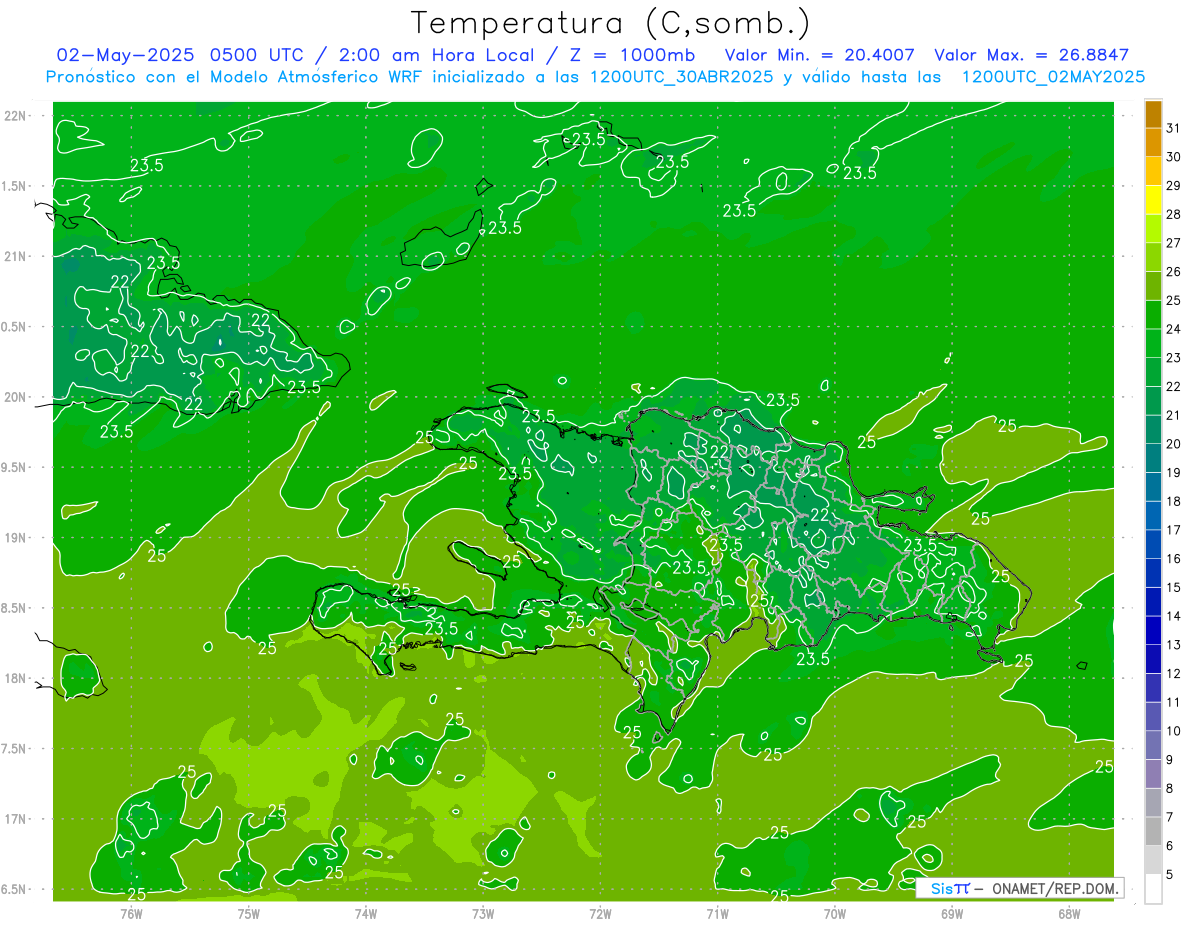
Task: Click the "1200UTC_02MAY2025" valid-until time
Action: 1053,77
